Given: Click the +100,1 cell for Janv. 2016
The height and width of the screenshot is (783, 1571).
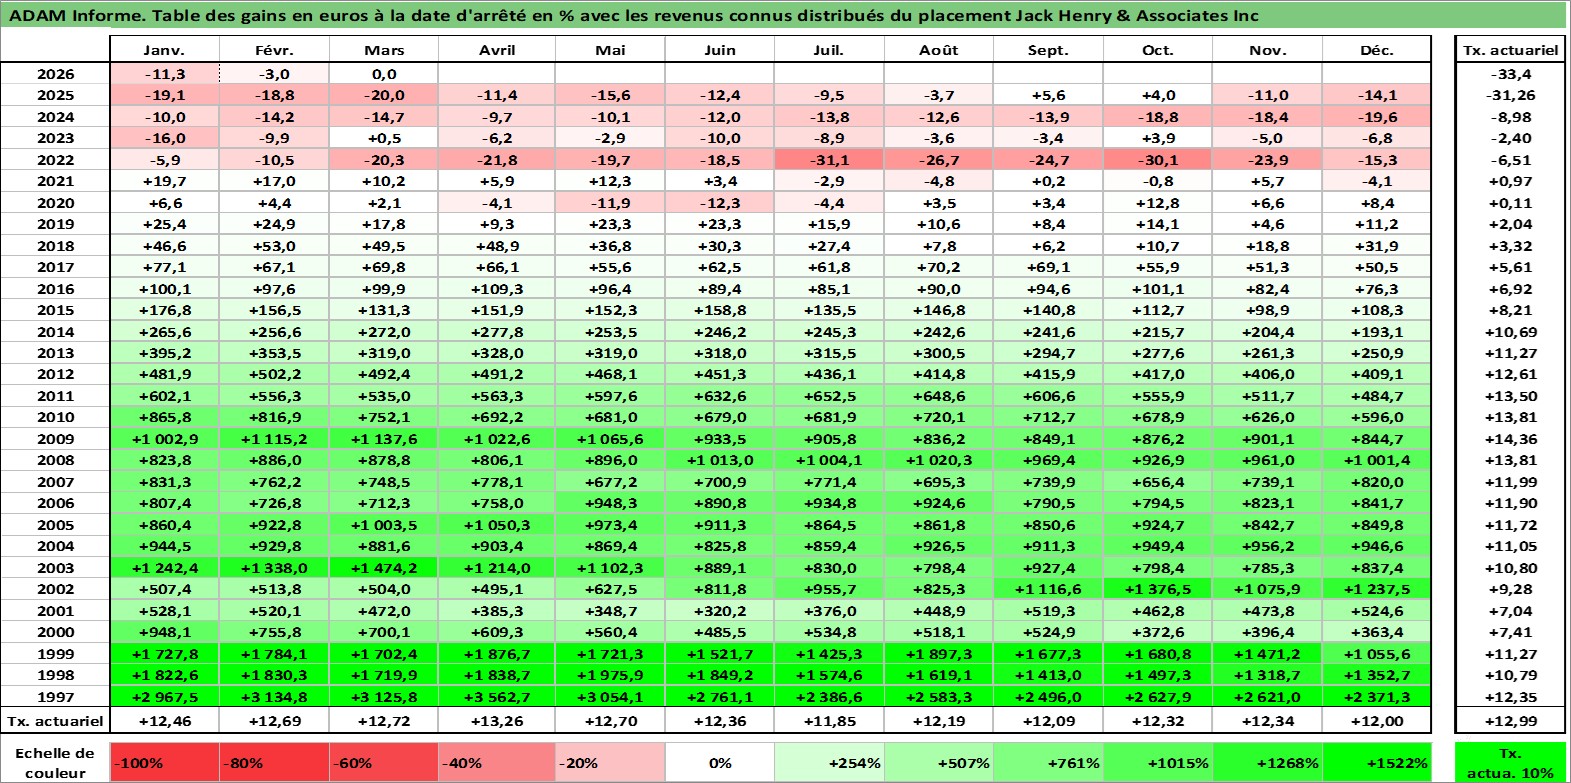Looking at the screenshot, I should 164,289.
